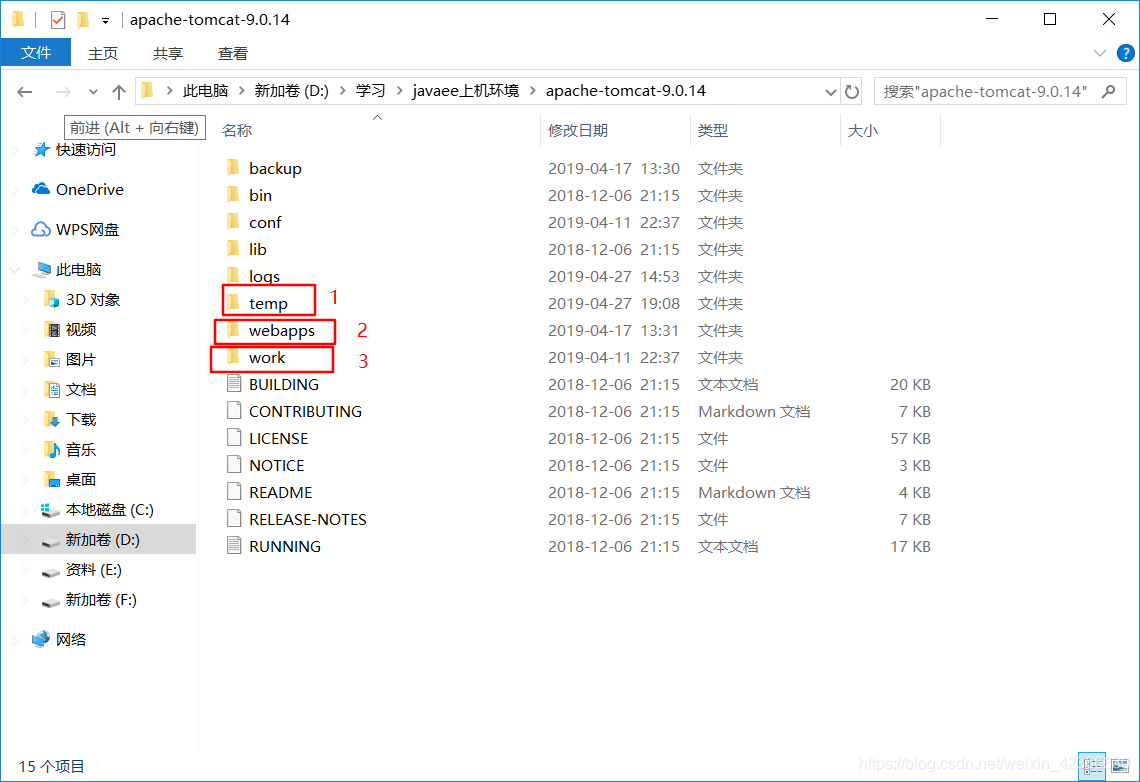
Task: Select the BUILDING text file icon
Action: click(x=233, y=384)
